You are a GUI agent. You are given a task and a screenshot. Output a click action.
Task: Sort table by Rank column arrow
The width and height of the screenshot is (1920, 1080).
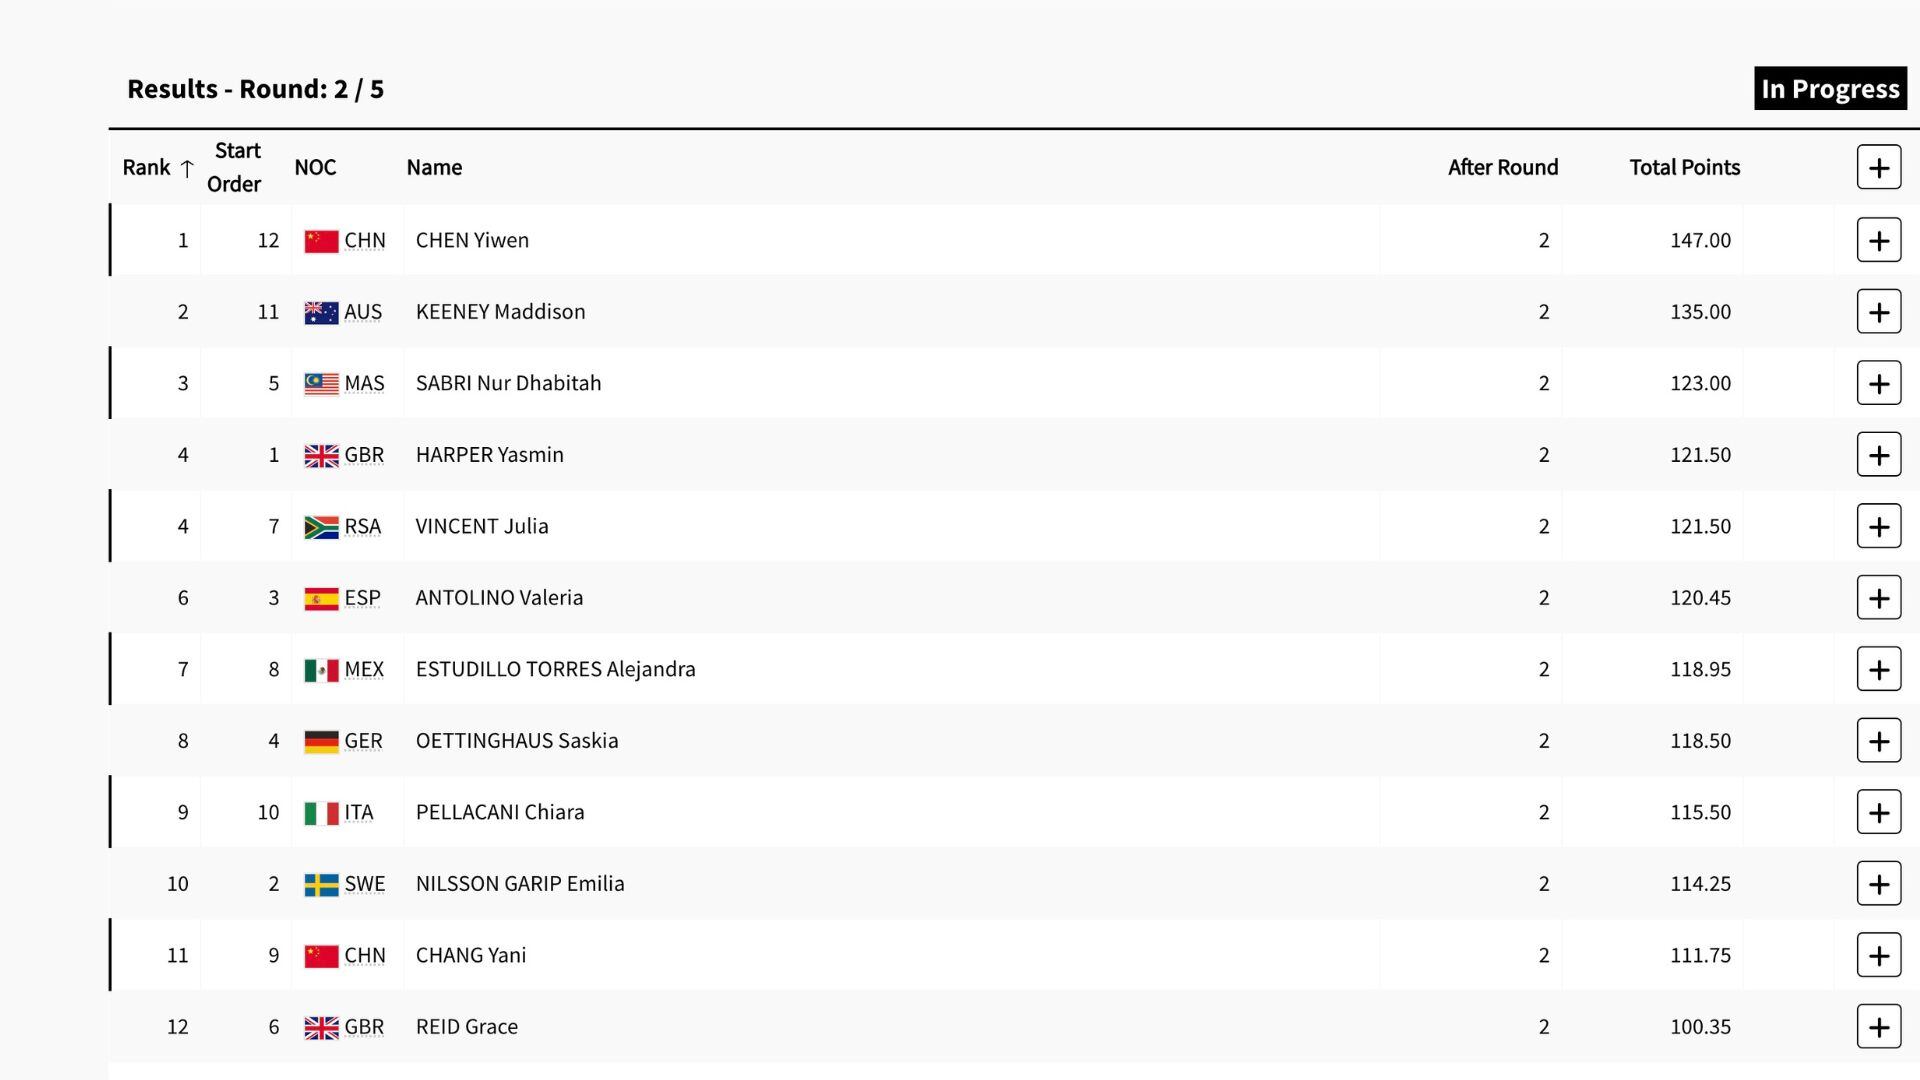click(x=186, y=168)
